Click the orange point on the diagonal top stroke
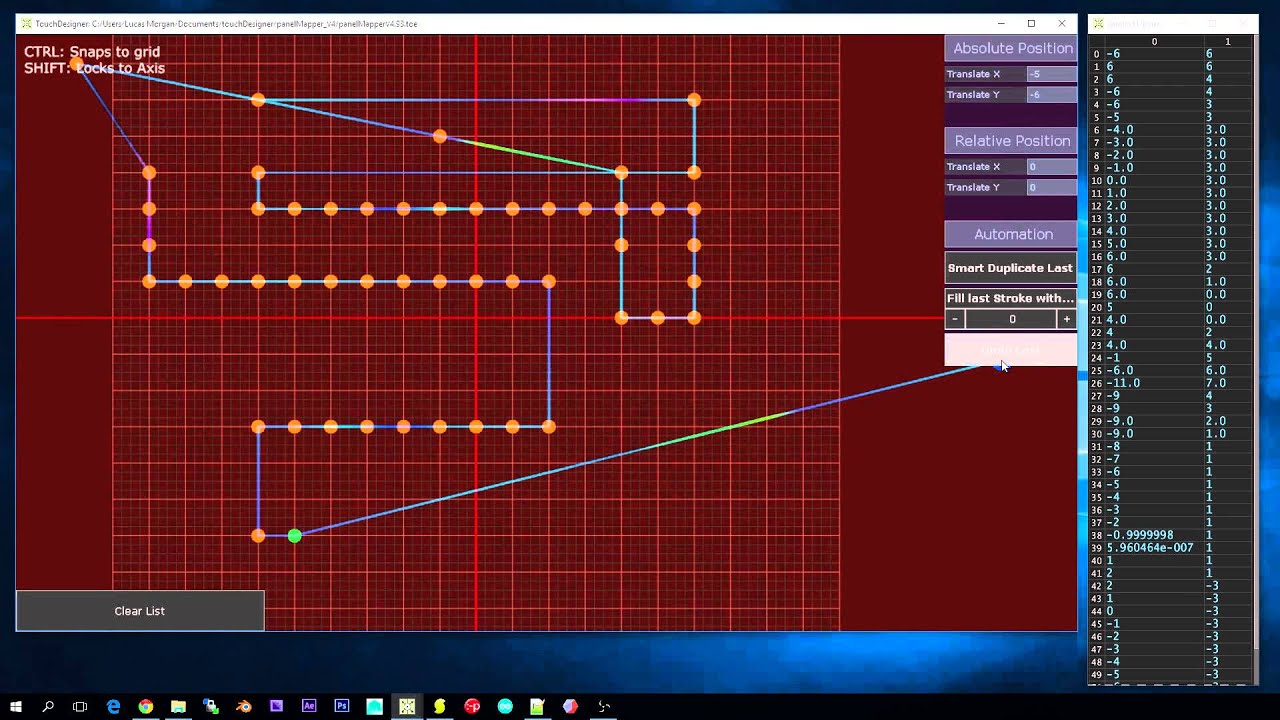1280x720 pixels. (439, 136)
